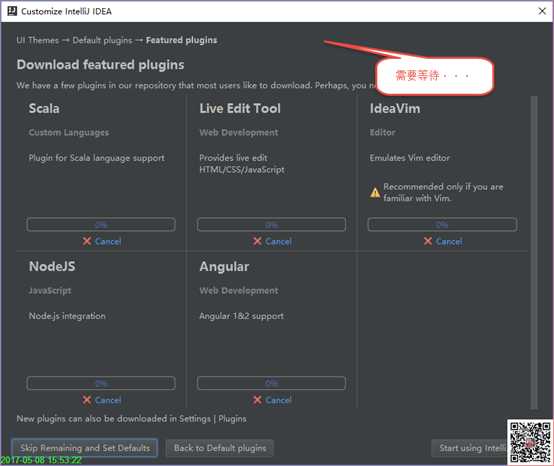Cancel the Angular plugin download
554x466 pixels.
coord(278,400)
